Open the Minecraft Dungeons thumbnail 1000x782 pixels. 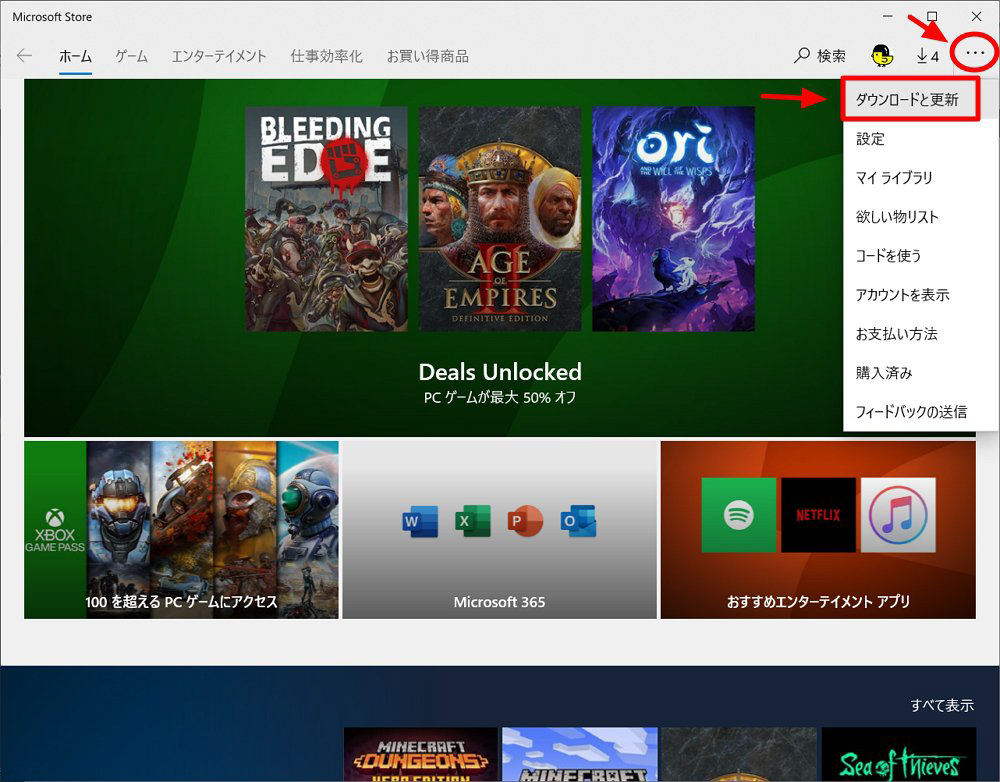[x=421, y=755]
